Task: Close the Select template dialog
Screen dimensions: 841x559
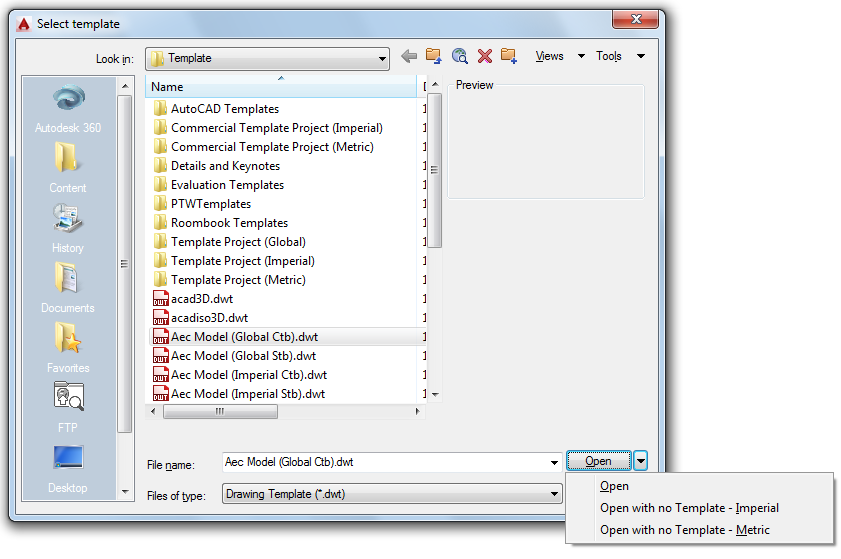Action: [636, 19]
